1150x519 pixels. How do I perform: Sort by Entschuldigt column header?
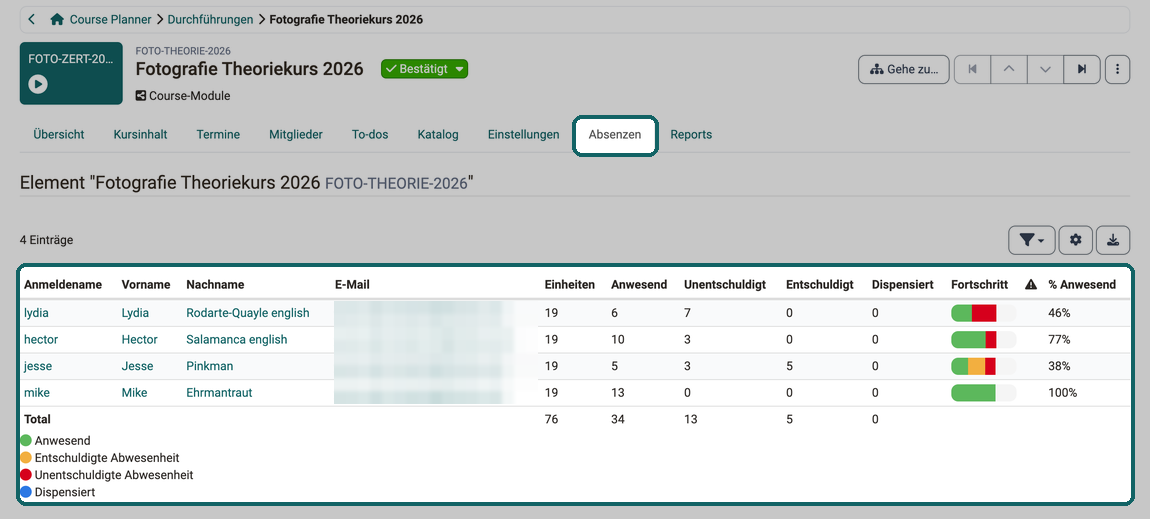click(x=819, y=284)
